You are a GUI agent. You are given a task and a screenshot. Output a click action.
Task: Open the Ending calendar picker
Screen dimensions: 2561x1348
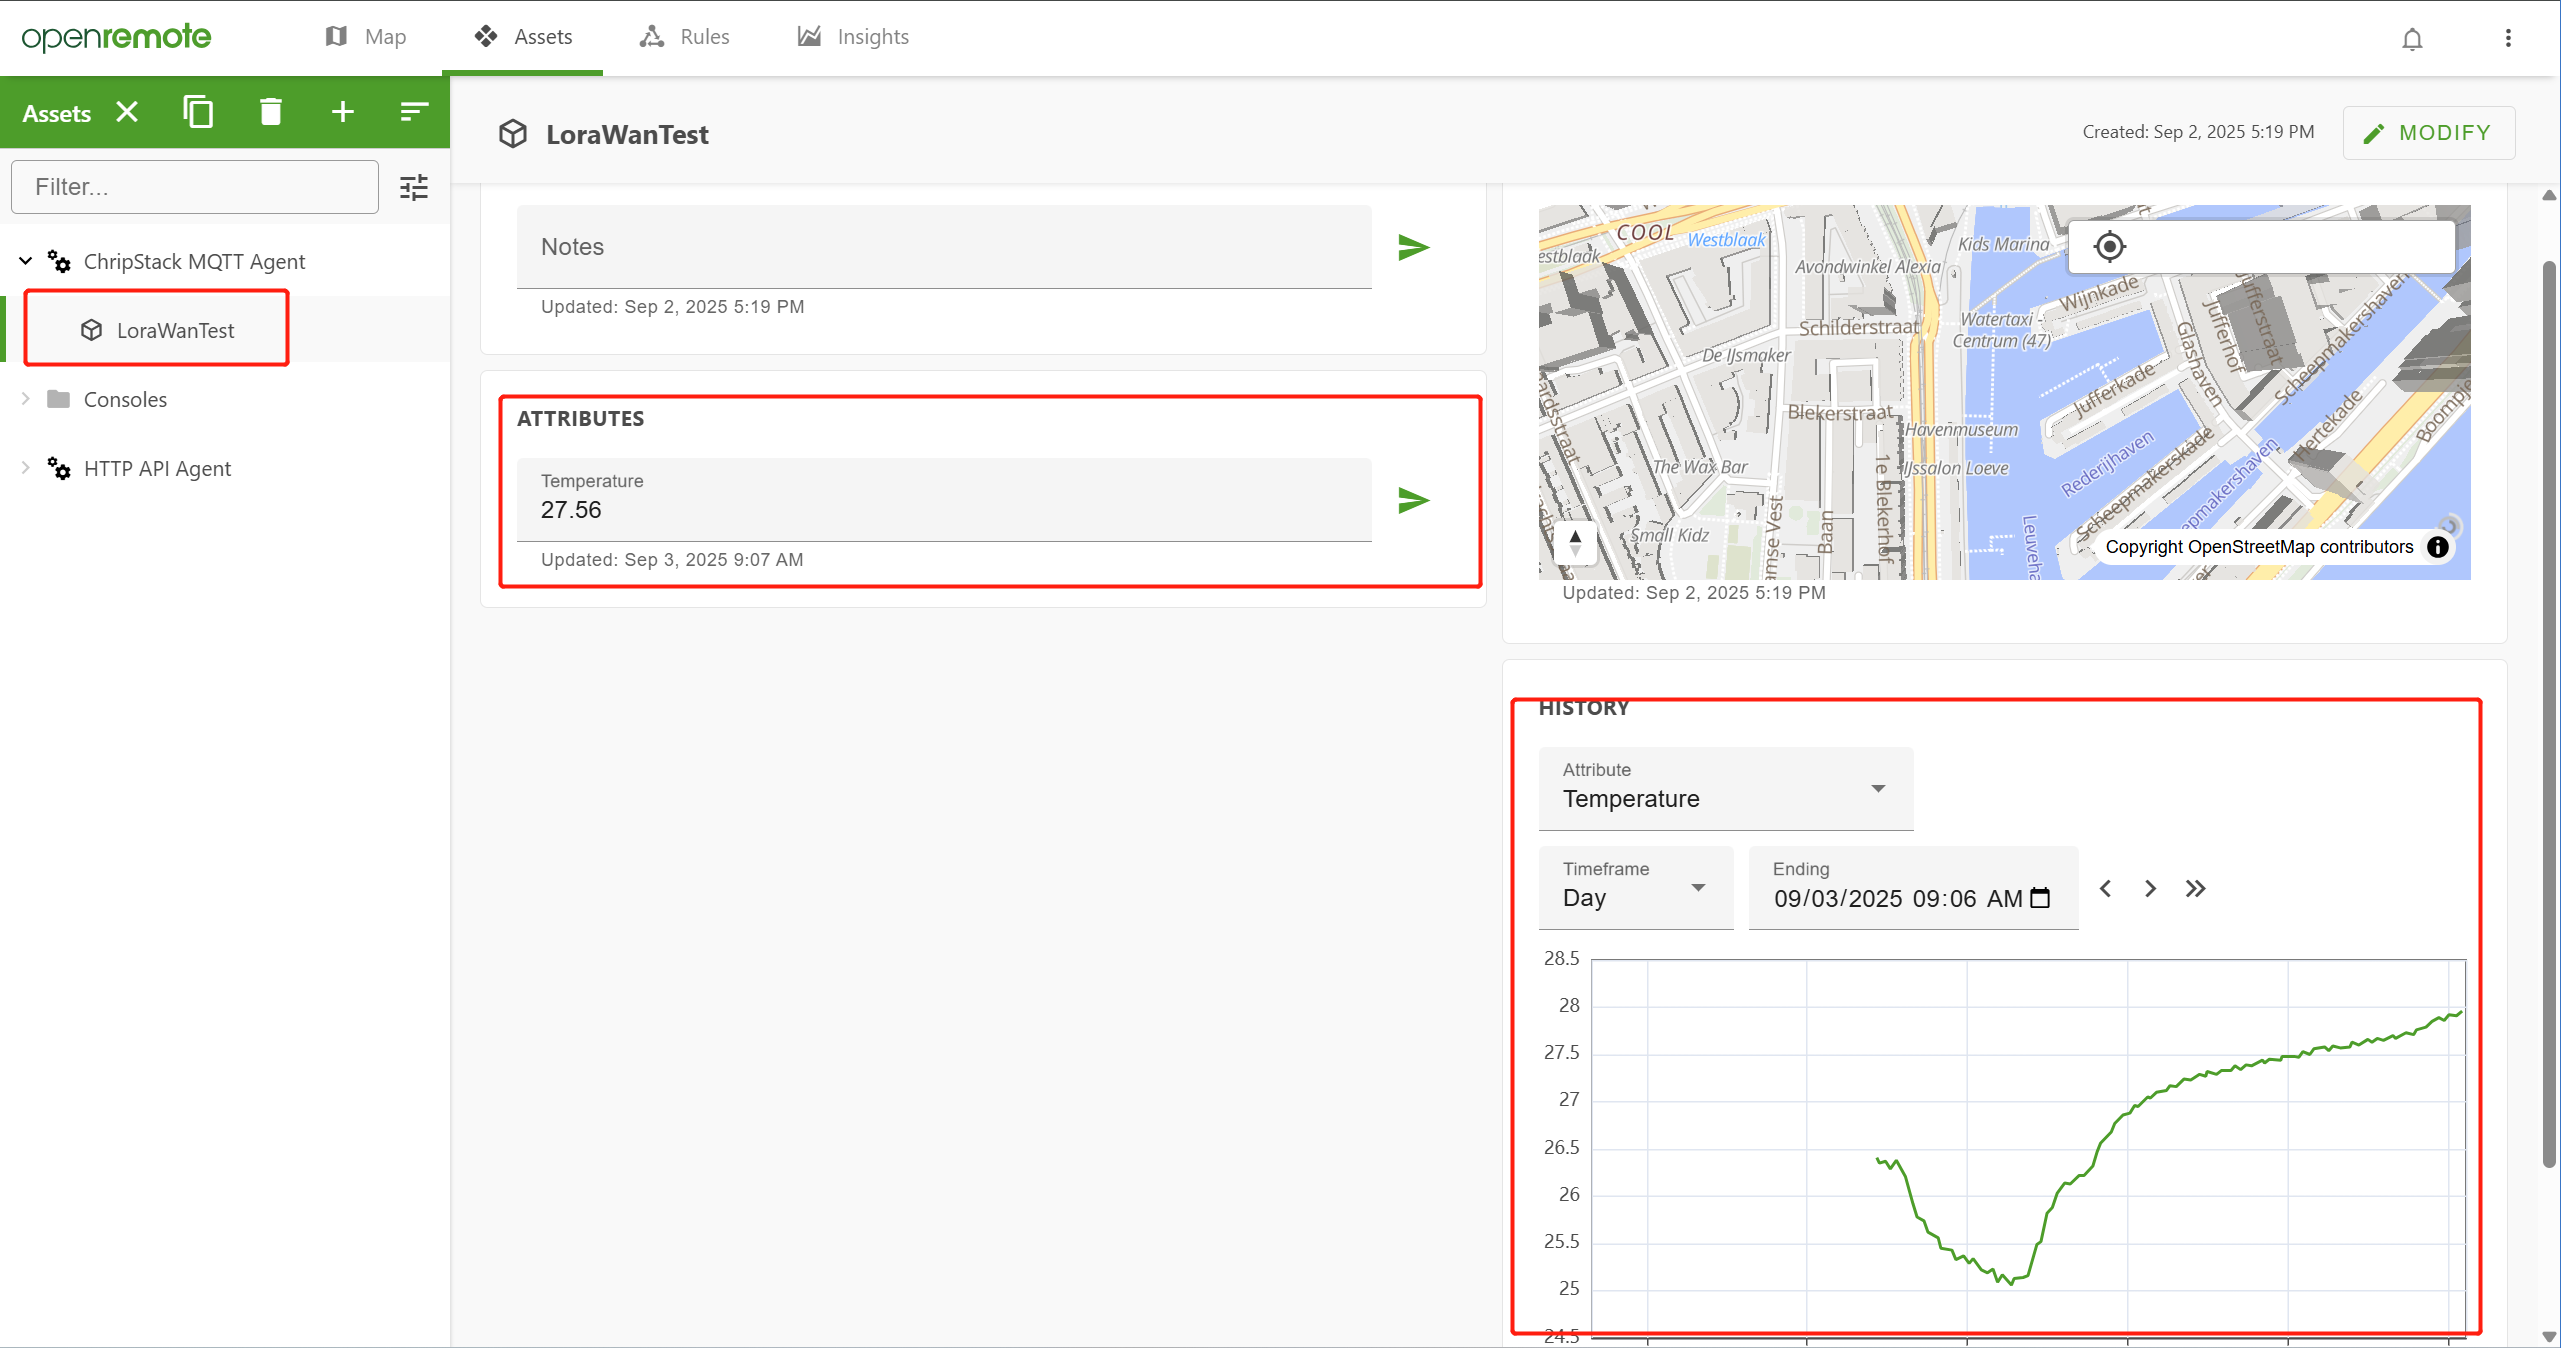point(2040,898)
